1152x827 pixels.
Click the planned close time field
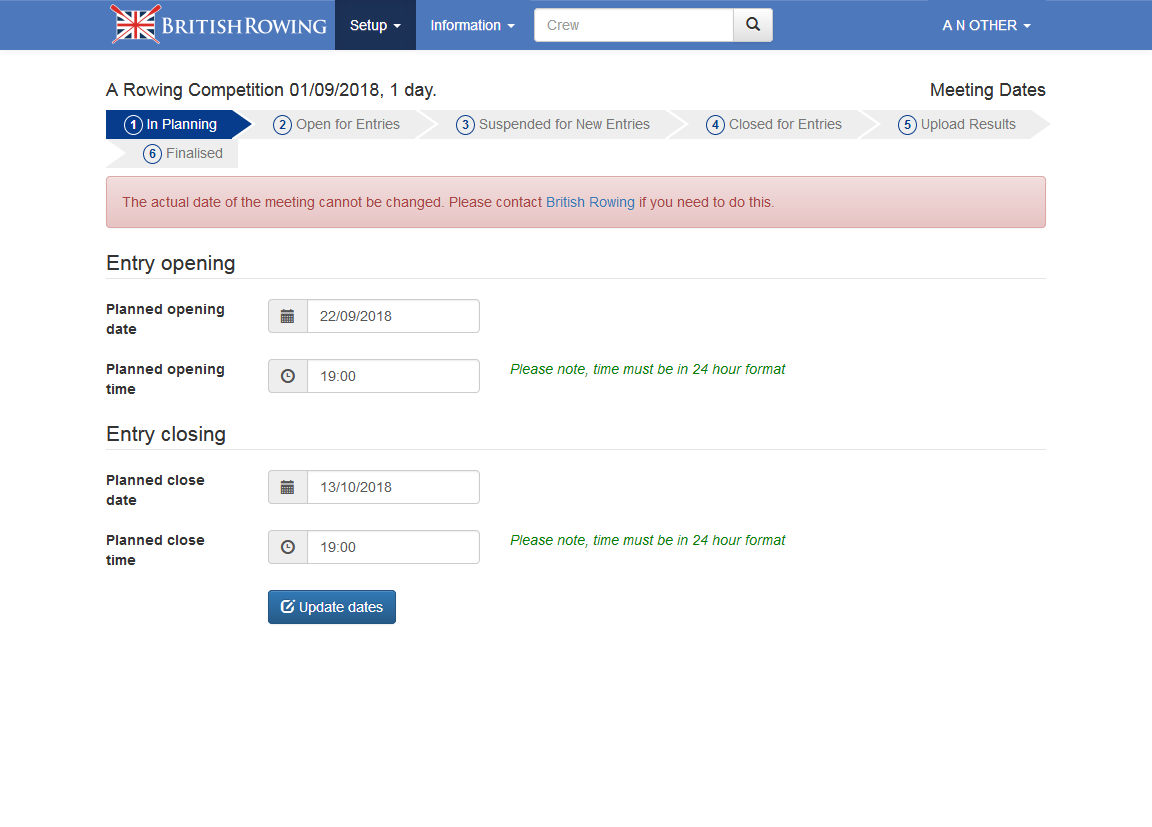coord(392,547)
